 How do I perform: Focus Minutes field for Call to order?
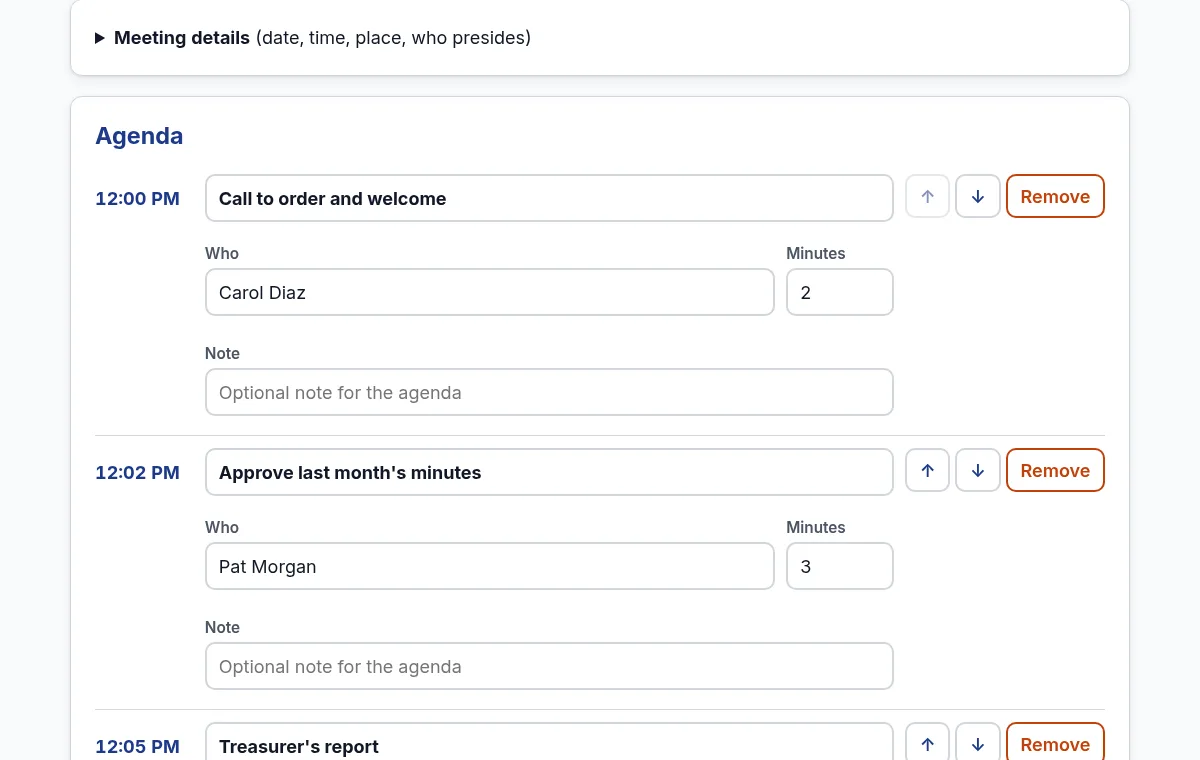coord(840,292)
